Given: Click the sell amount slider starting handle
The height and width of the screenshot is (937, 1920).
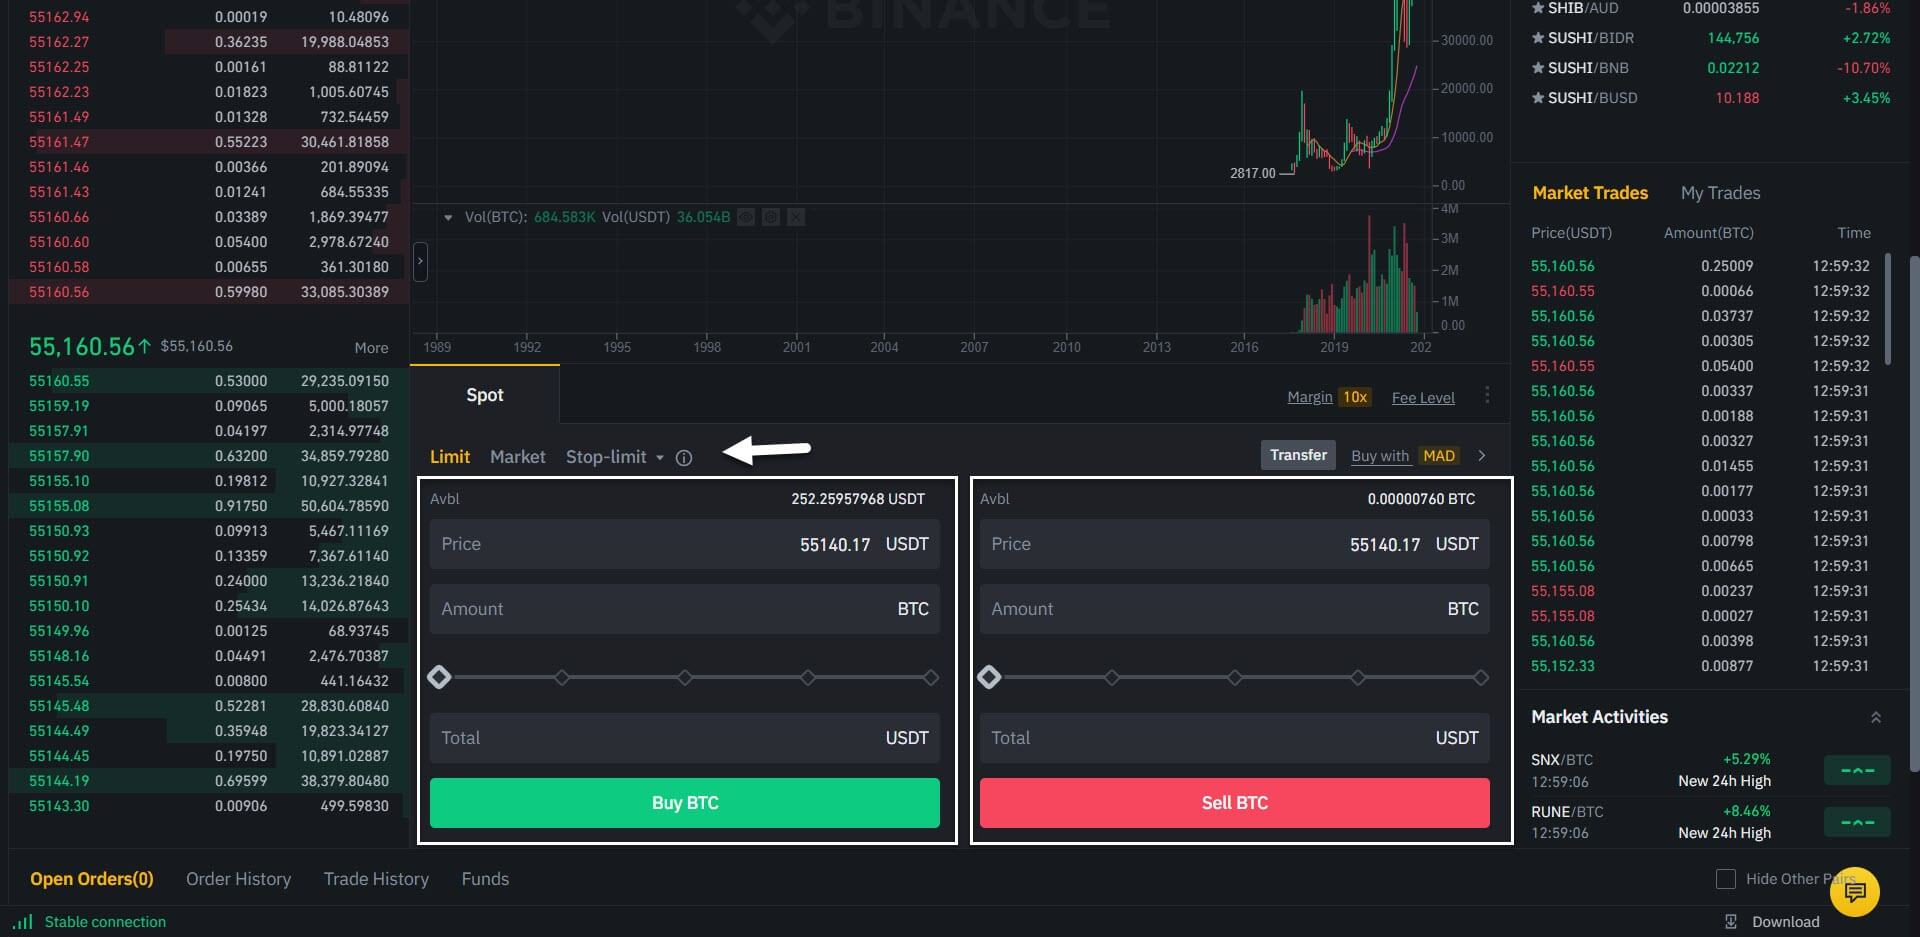Looking at the screenshot, I should 989,677.
